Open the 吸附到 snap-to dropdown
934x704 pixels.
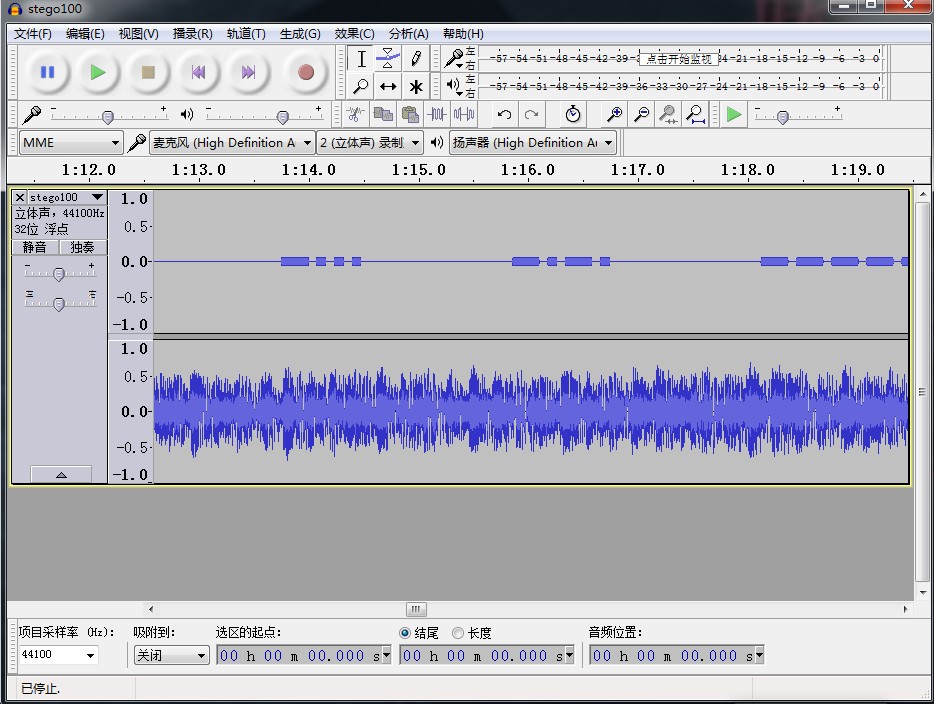(x=171, y=655)
